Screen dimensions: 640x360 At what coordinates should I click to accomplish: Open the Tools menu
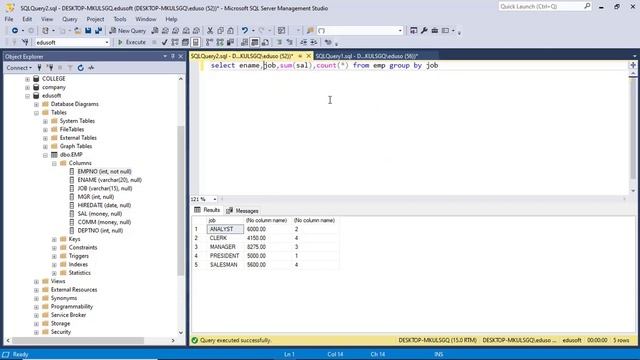(x=120, y=19)
